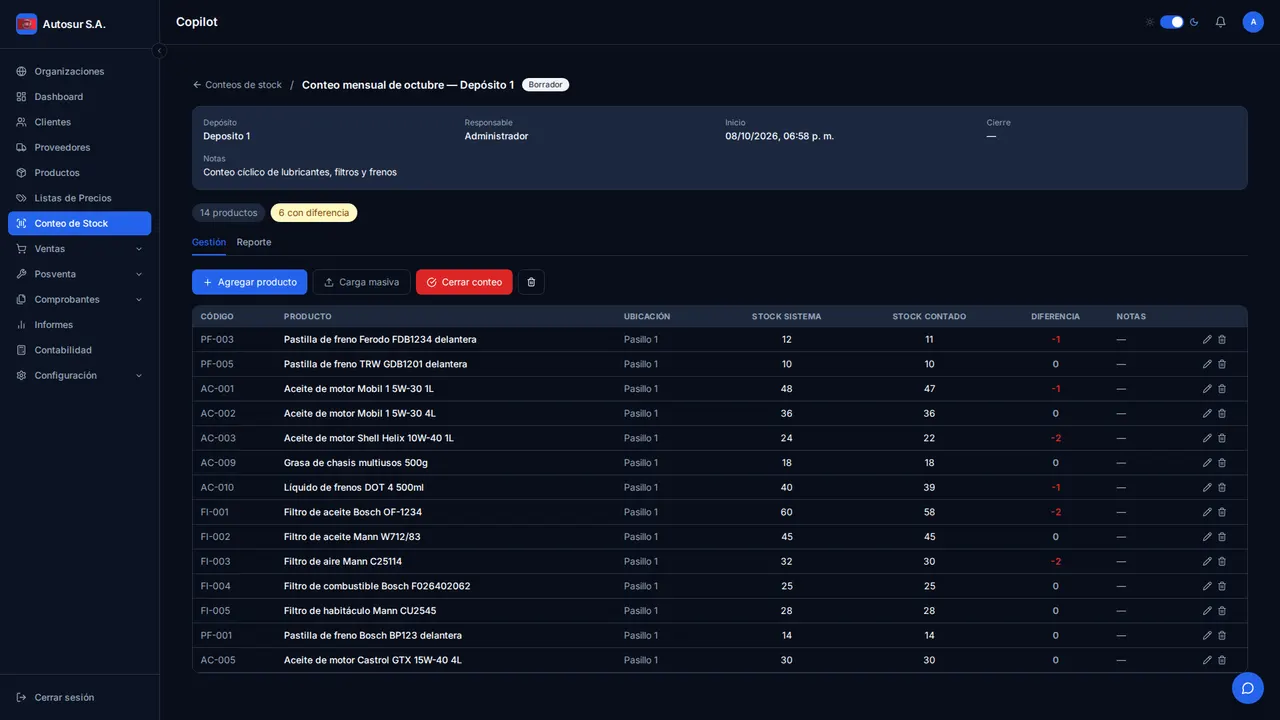Open the user avatar menu
Viewport: 1280px width, 720px height.
click(x=1253, y=22)
